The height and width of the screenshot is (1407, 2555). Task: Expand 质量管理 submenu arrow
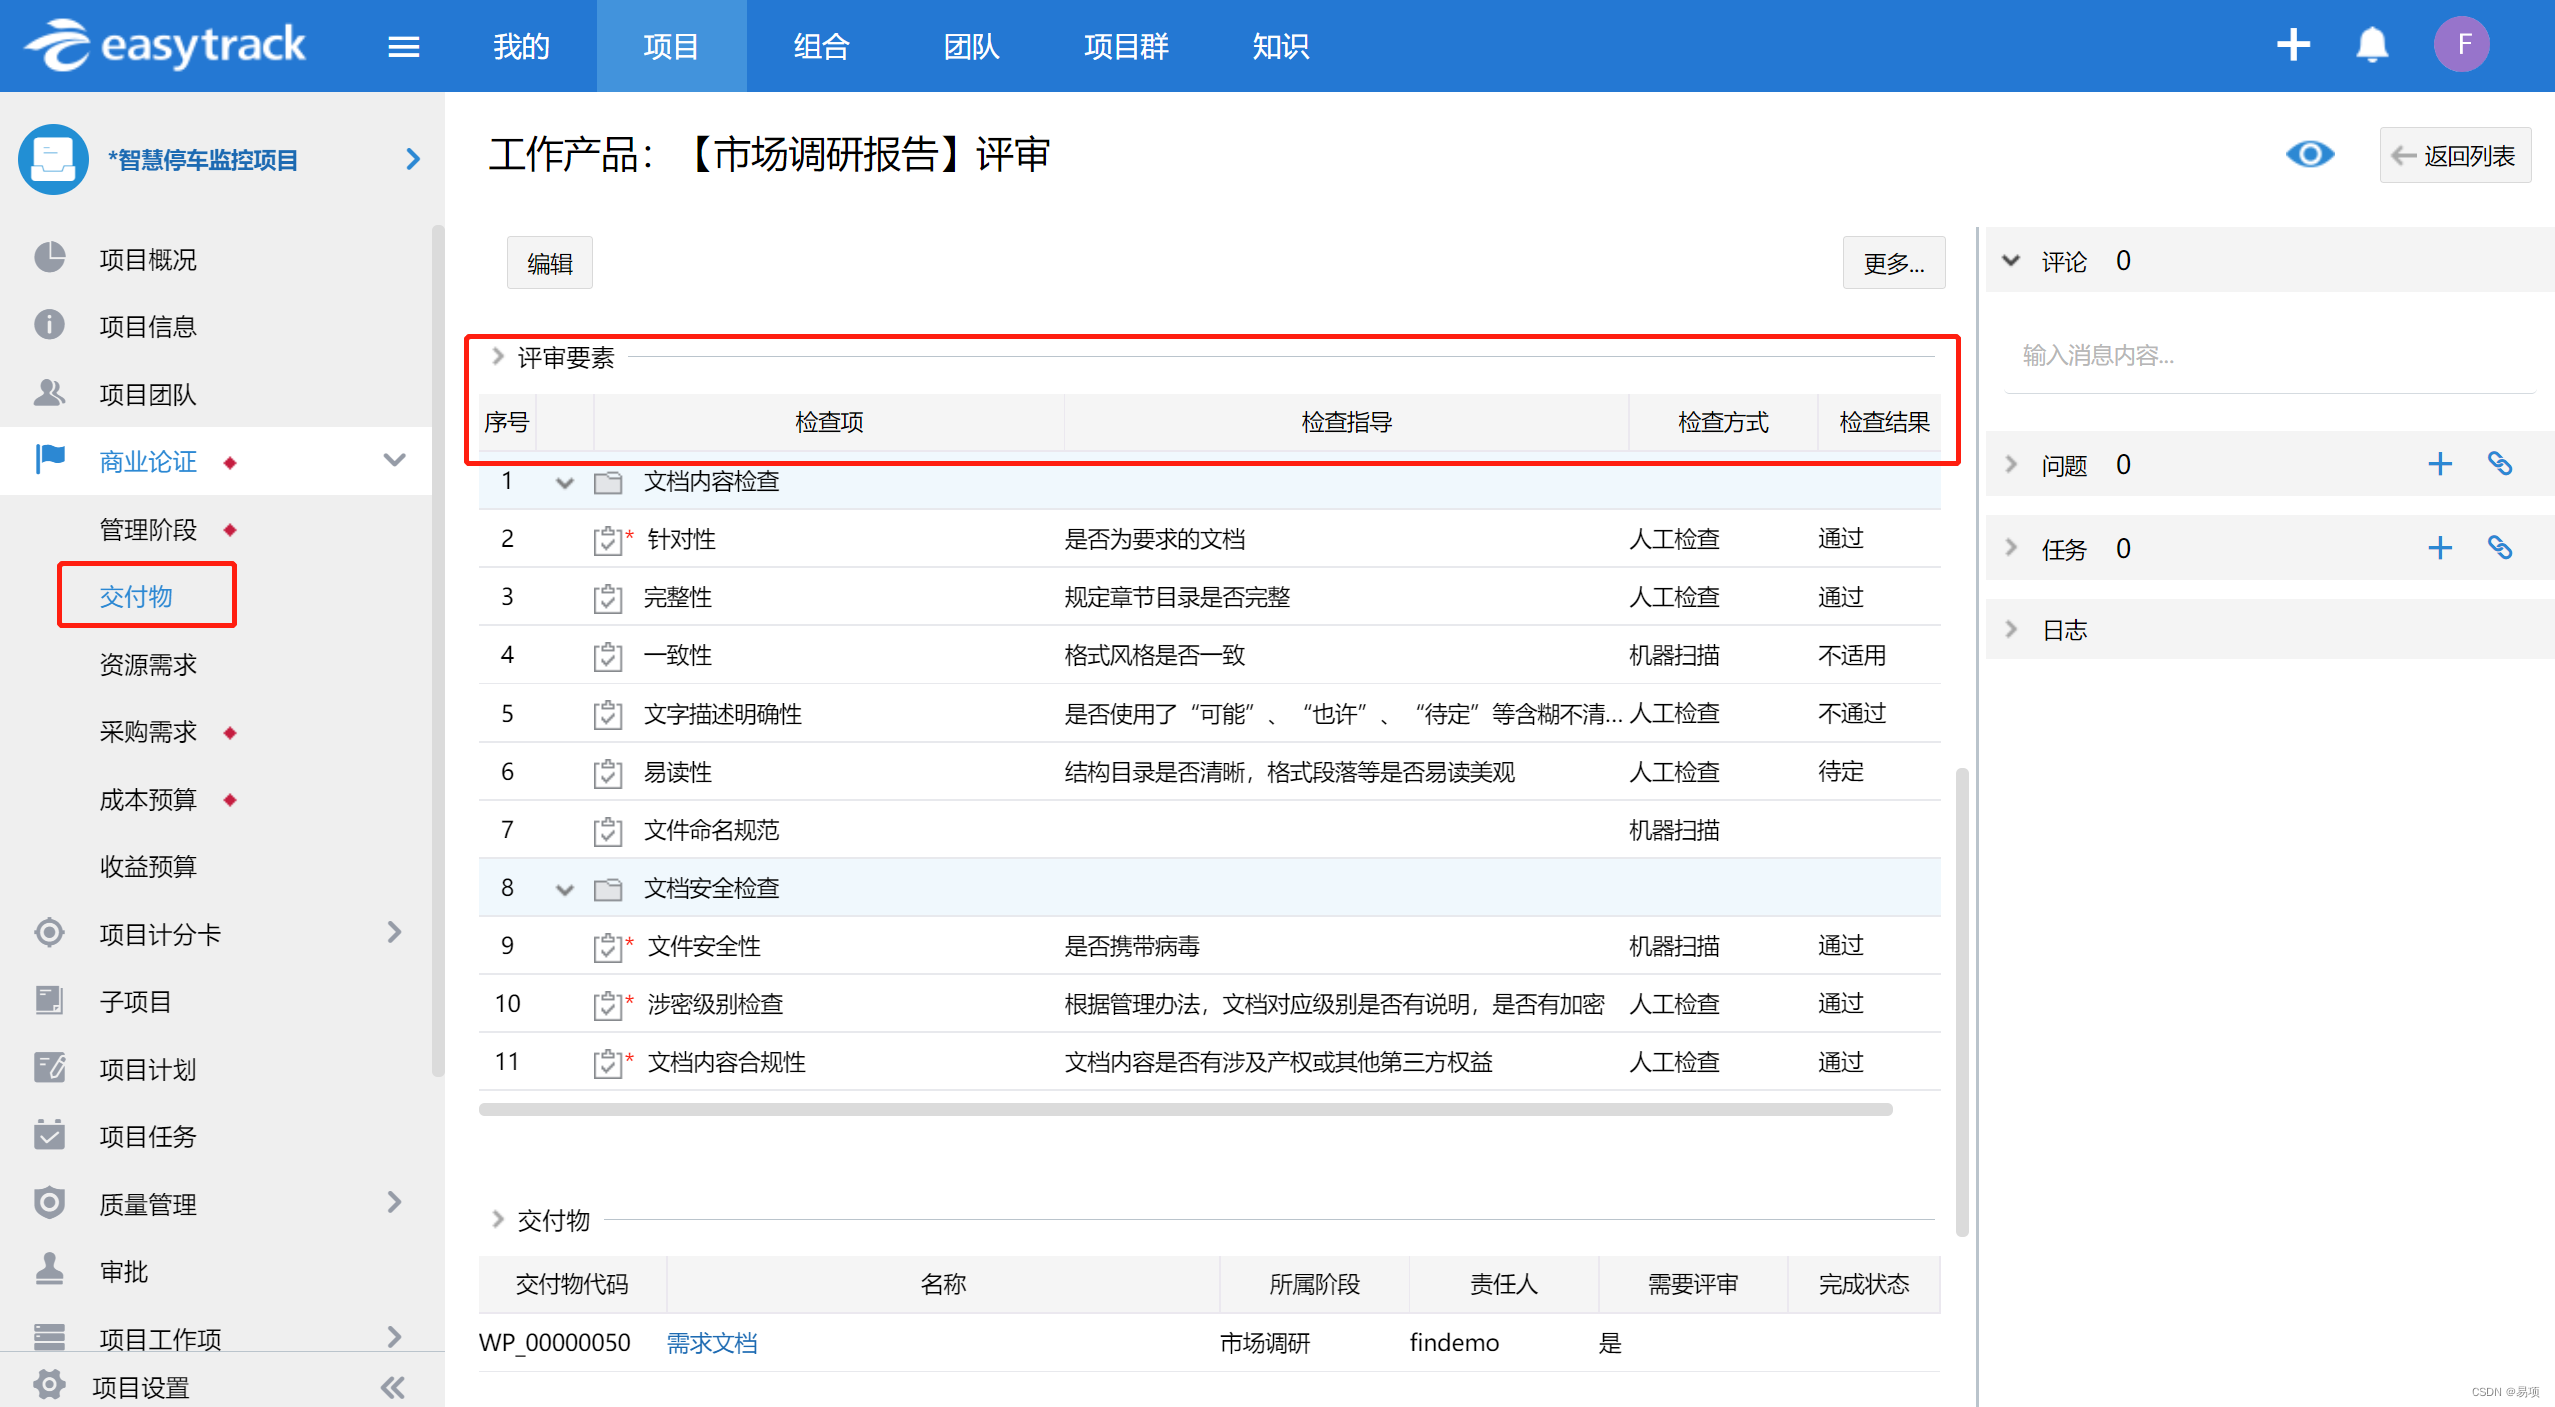[x=394, y=1202]
